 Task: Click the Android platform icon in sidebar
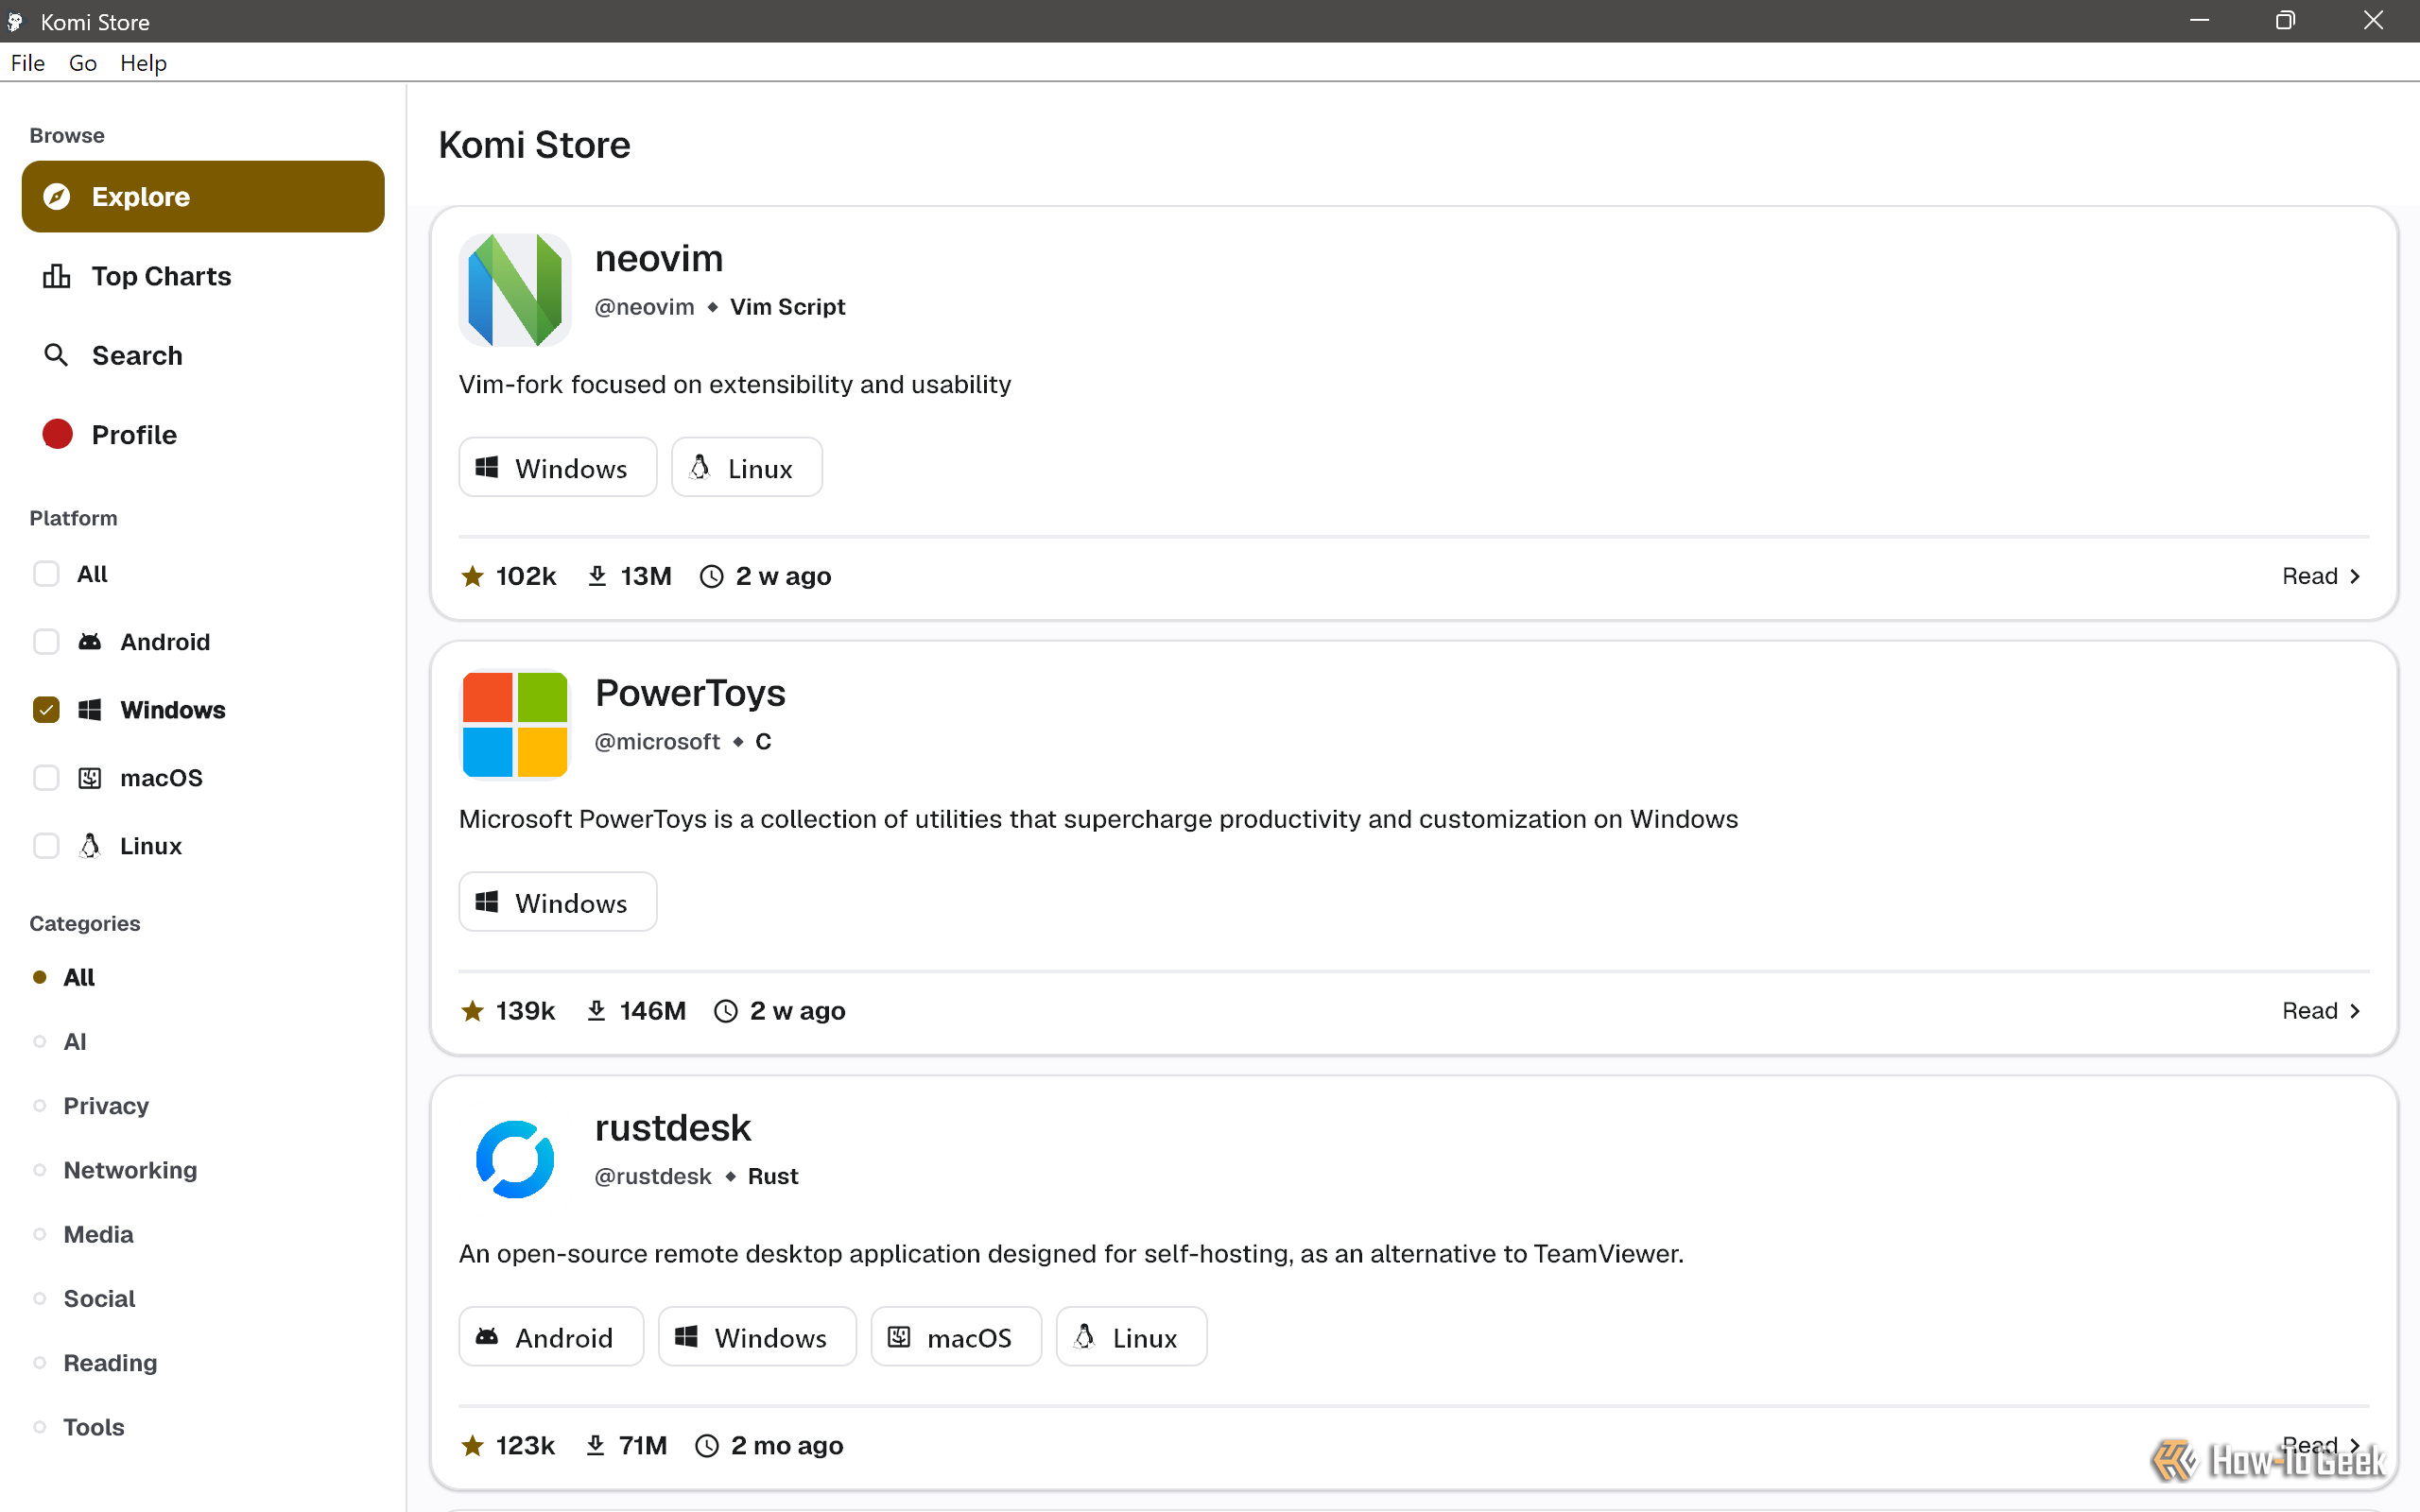[90, 642]
